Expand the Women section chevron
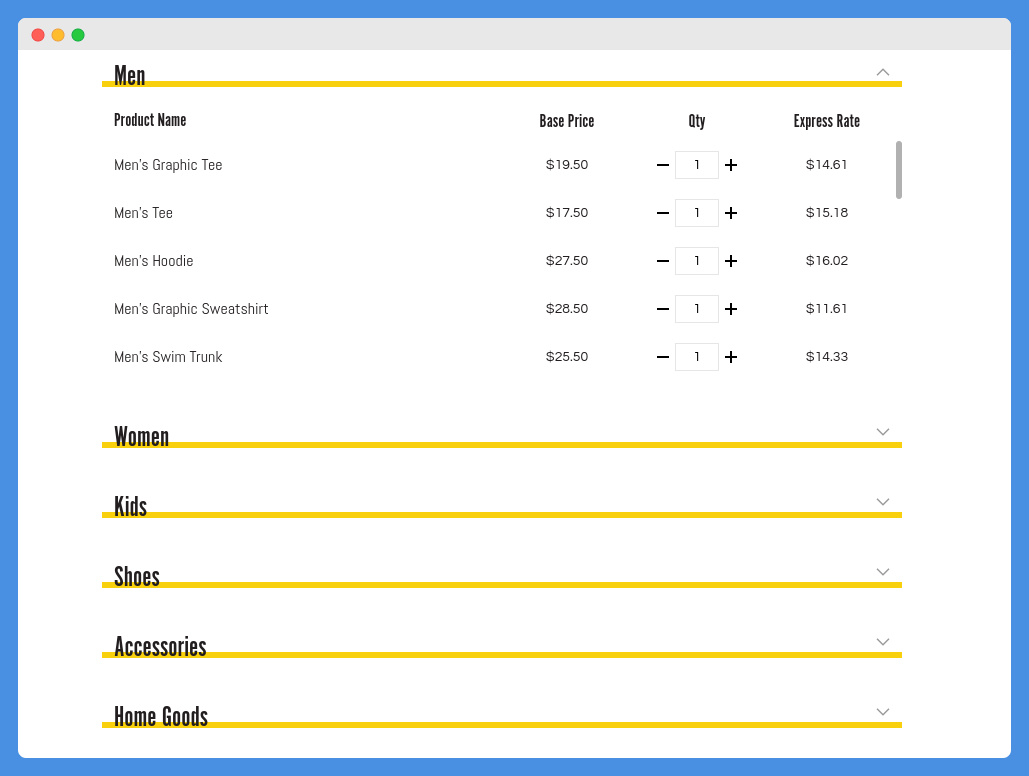The width and height of the screenshot is (1029, 776). 883,432
